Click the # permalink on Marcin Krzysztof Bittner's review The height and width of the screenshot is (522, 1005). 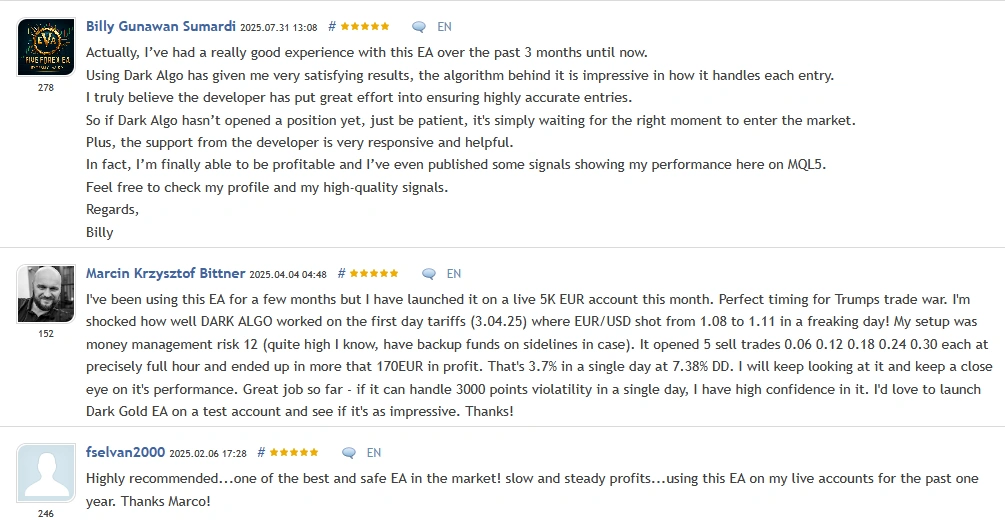pos(342,274)
